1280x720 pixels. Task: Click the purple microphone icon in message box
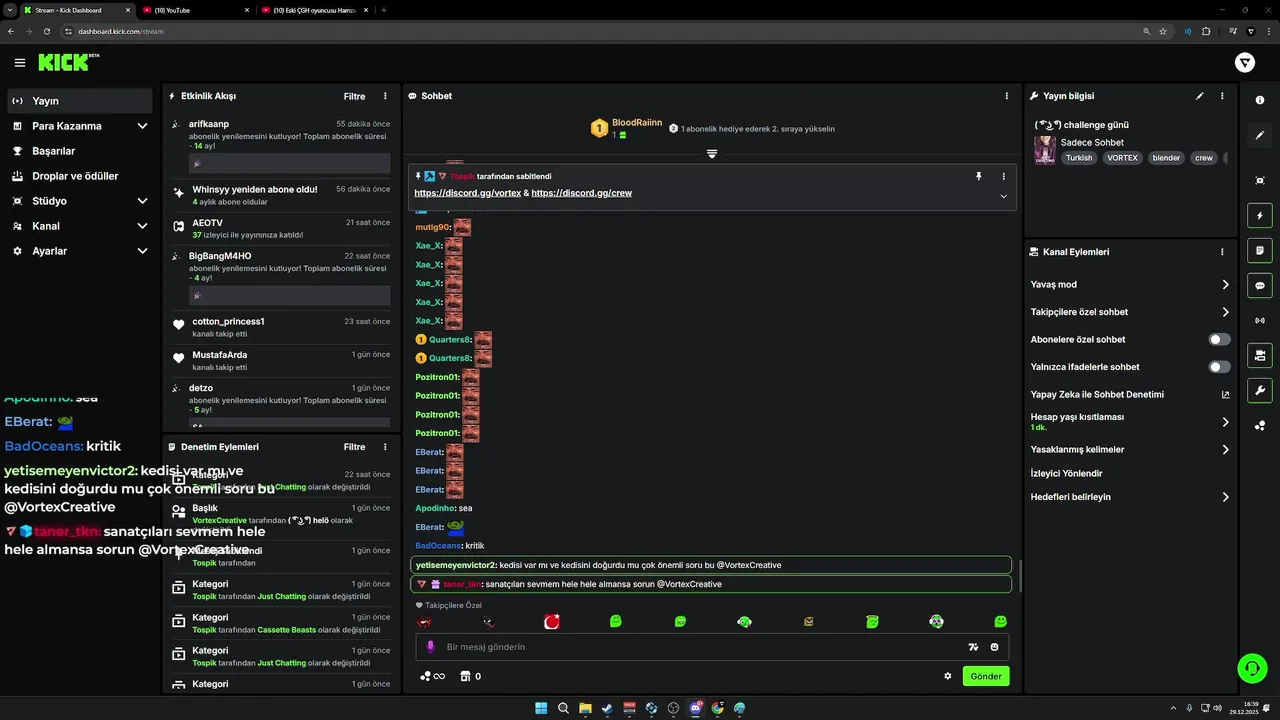coord(431,647)
